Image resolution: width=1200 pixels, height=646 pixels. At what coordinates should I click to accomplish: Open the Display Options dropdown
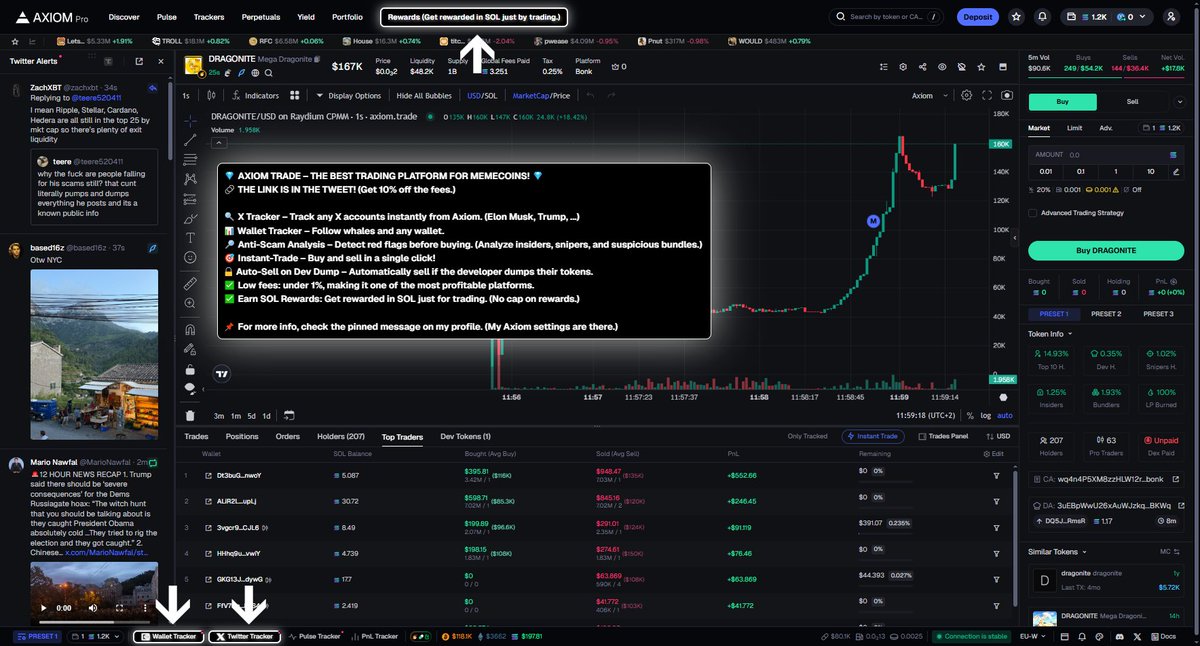point(348,96)
